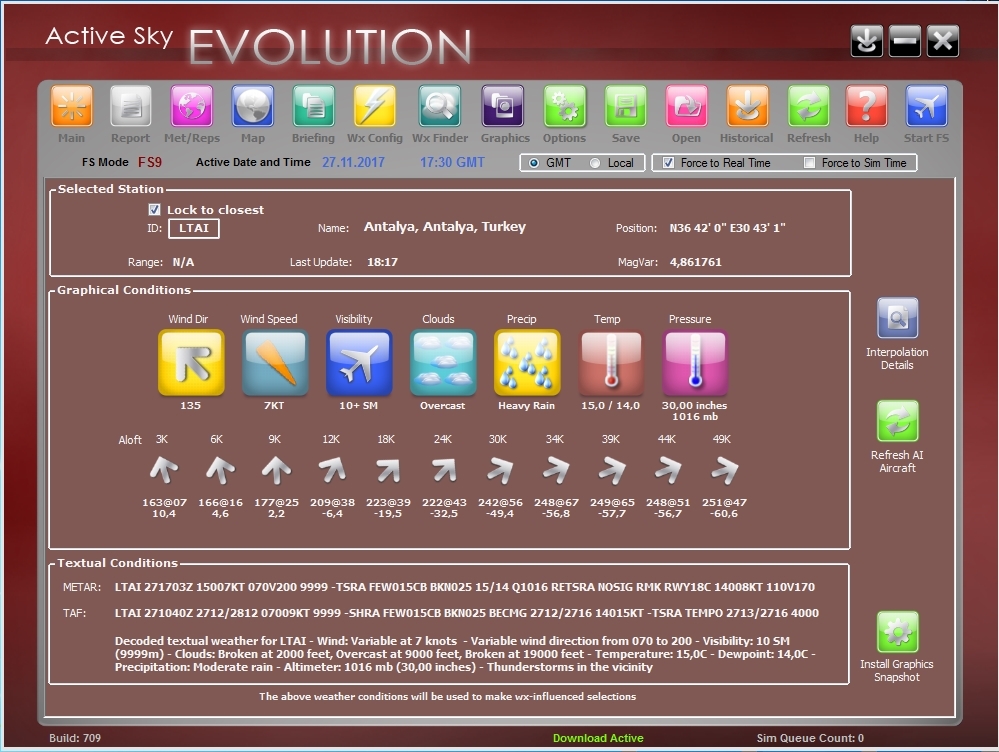Open the Graphics icon

(x=503, y=106)
